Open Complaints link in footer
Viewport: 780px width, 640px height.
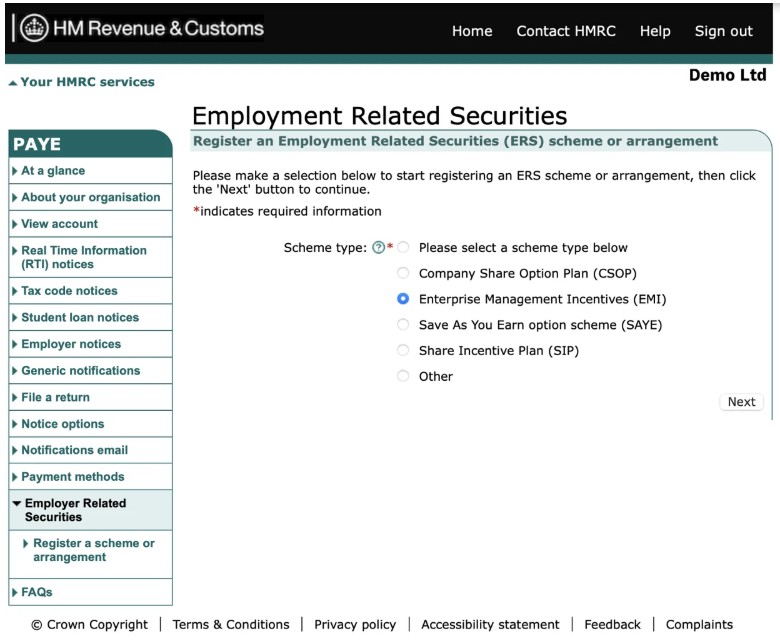tap(699, 625)
